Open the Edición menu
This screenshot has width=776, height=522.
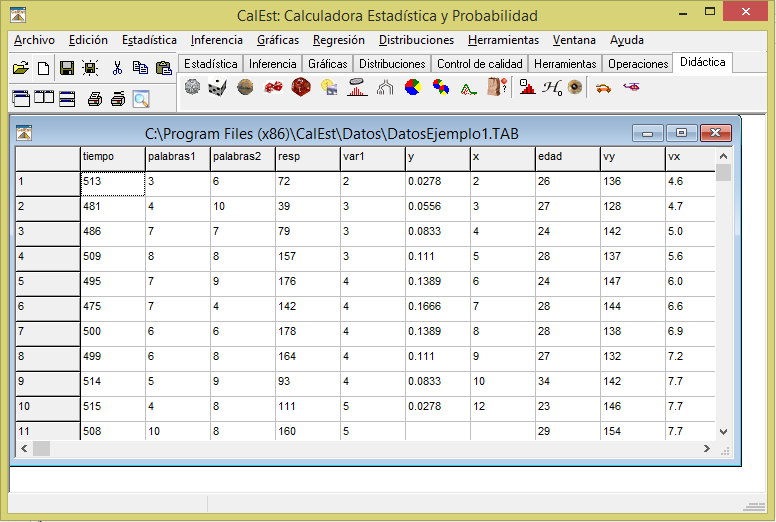(88, 40)
